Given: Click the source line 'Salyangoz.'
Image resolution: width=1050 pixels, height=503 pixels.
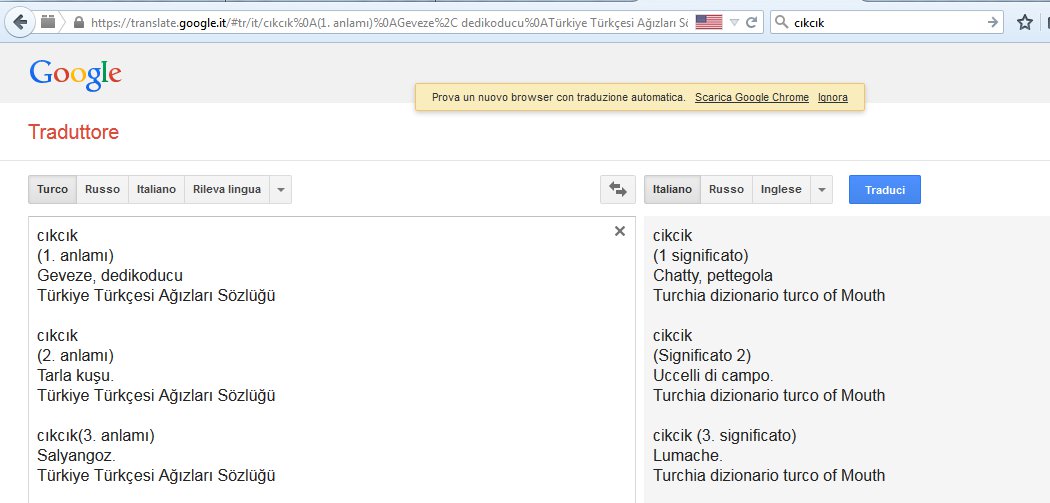Looking at the screenshot, I should click(x=76, y=455).
